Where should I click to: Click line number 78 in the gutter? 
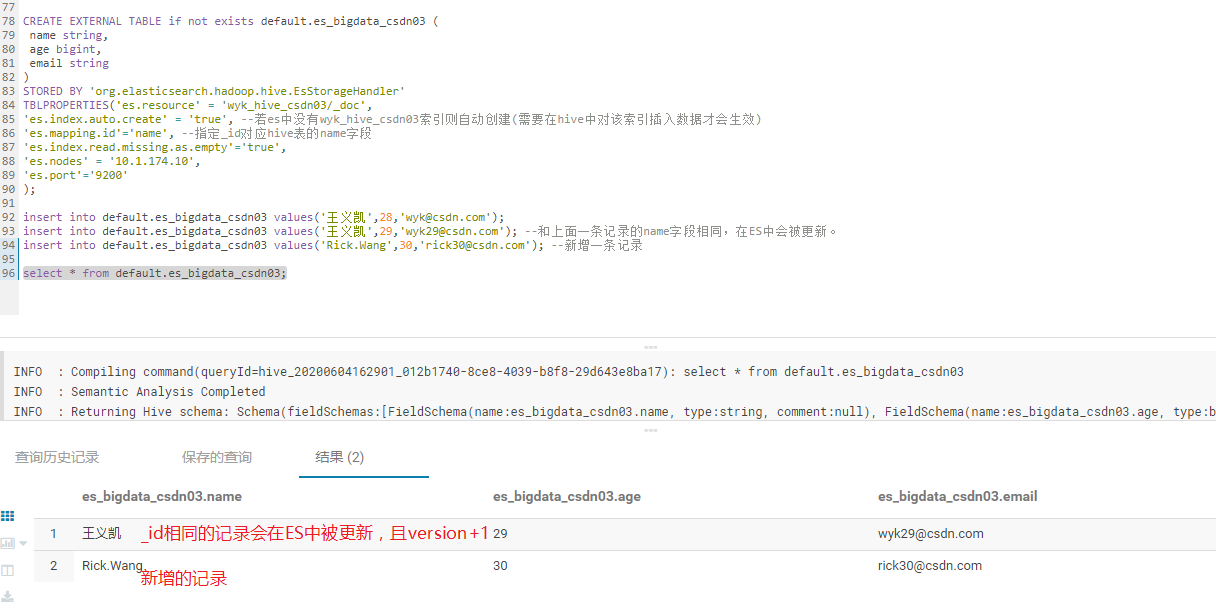8,21
